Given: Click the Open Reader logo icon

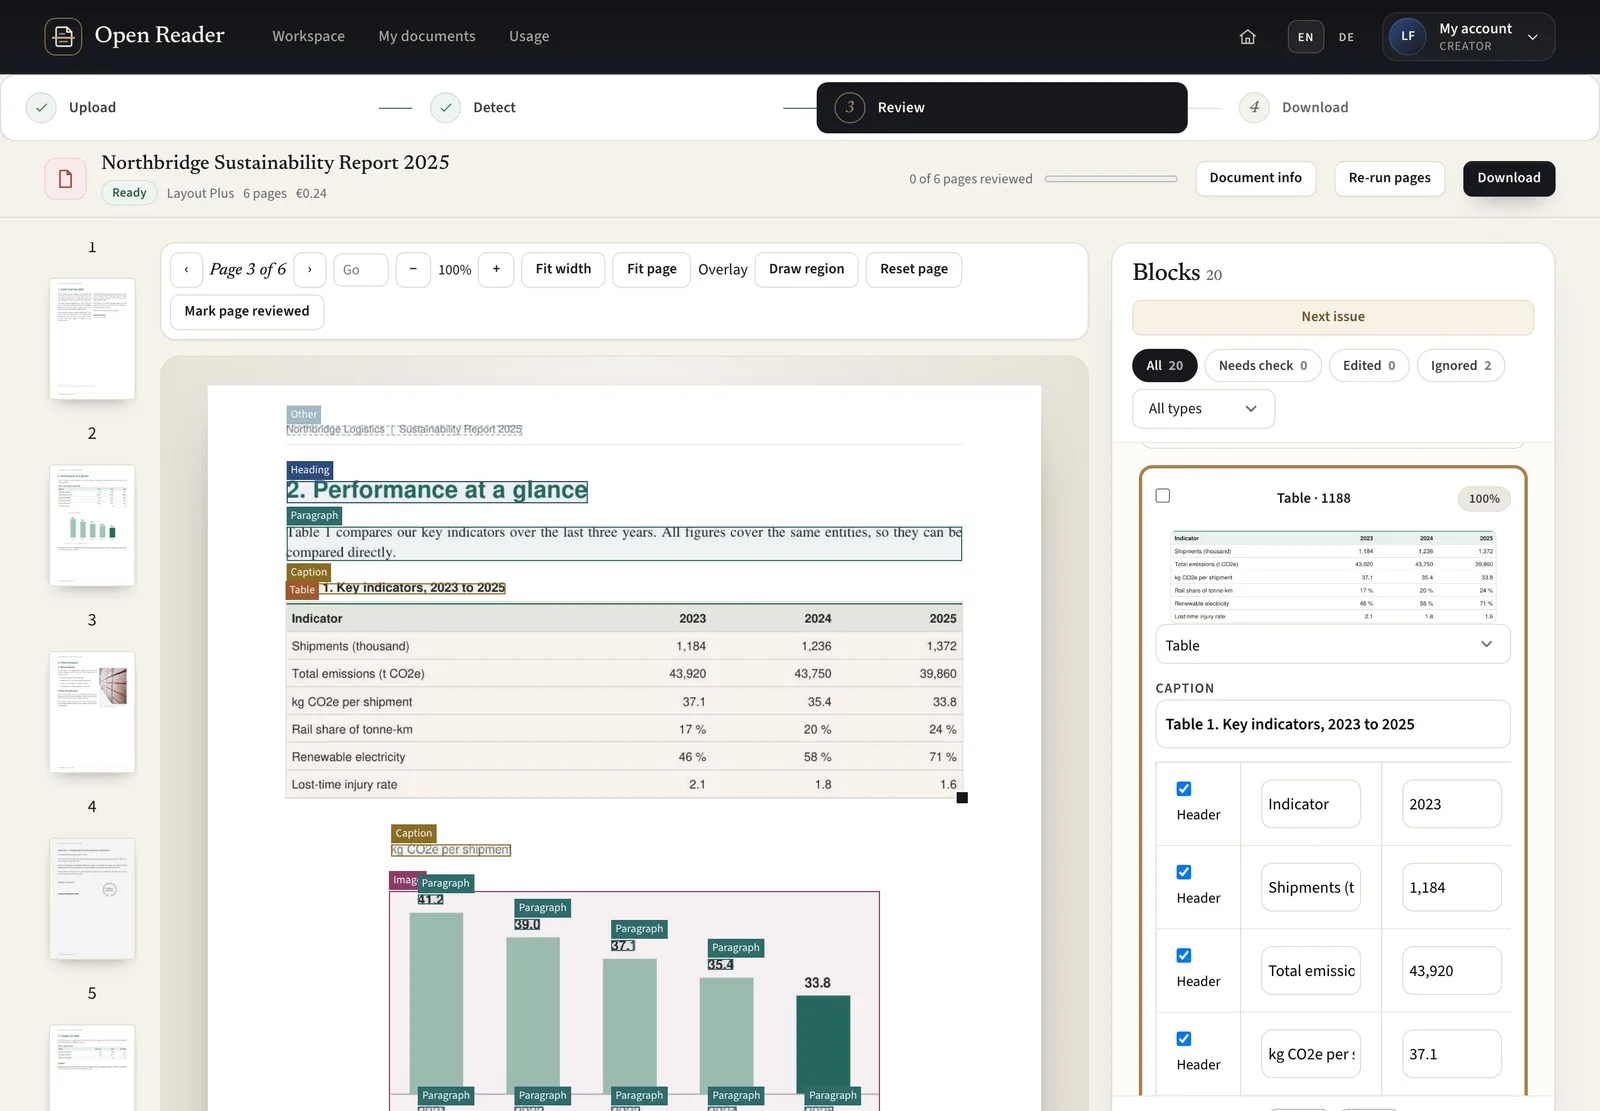Looking at the screenshot, I should (63, 36).
